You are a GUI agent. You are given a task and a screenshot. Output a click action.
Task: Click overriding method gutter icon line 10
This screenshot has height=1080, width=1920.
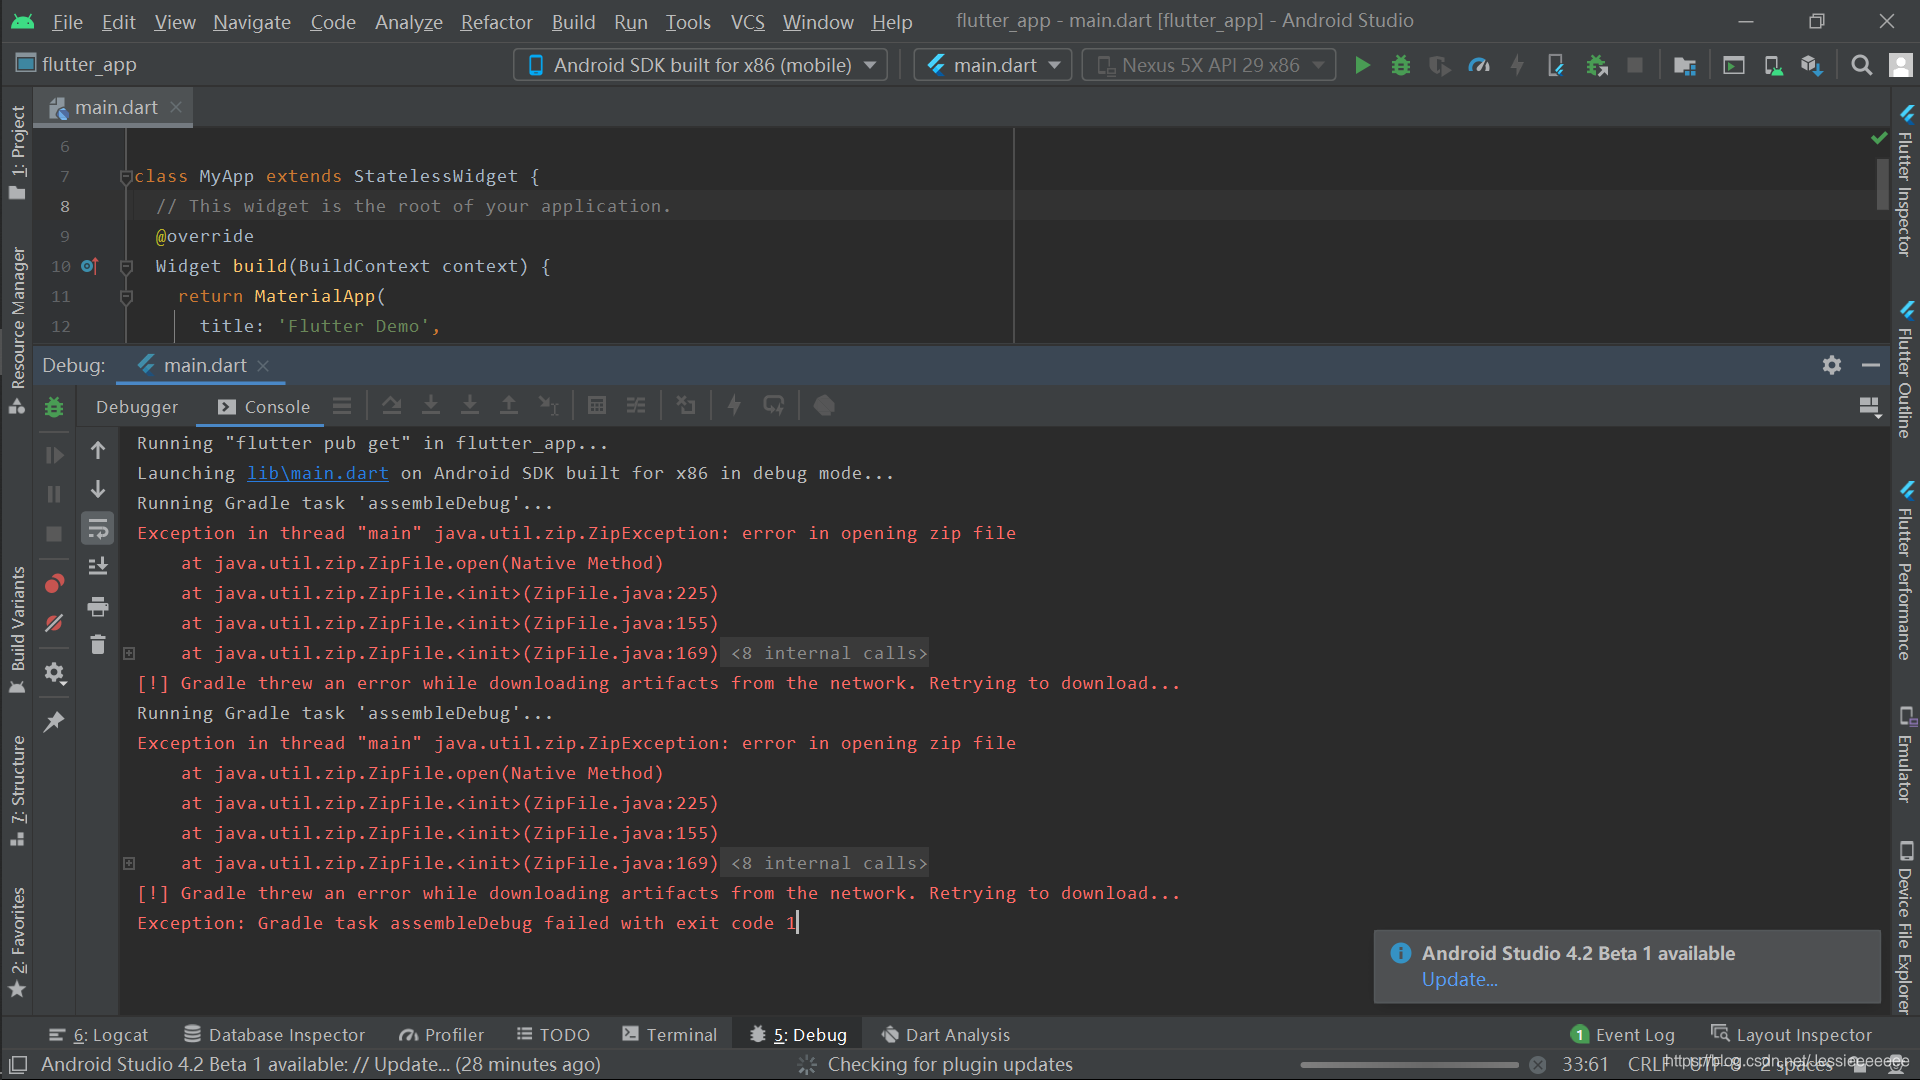pyautogui.click(x=89, y=266)
